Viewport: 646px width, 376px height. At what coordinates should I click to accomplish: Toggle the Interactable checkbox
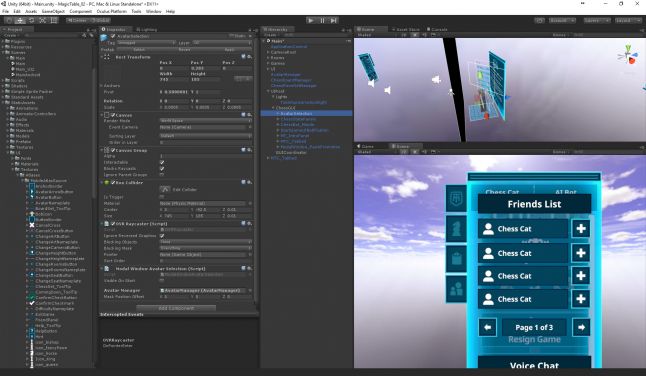point(162,163)
